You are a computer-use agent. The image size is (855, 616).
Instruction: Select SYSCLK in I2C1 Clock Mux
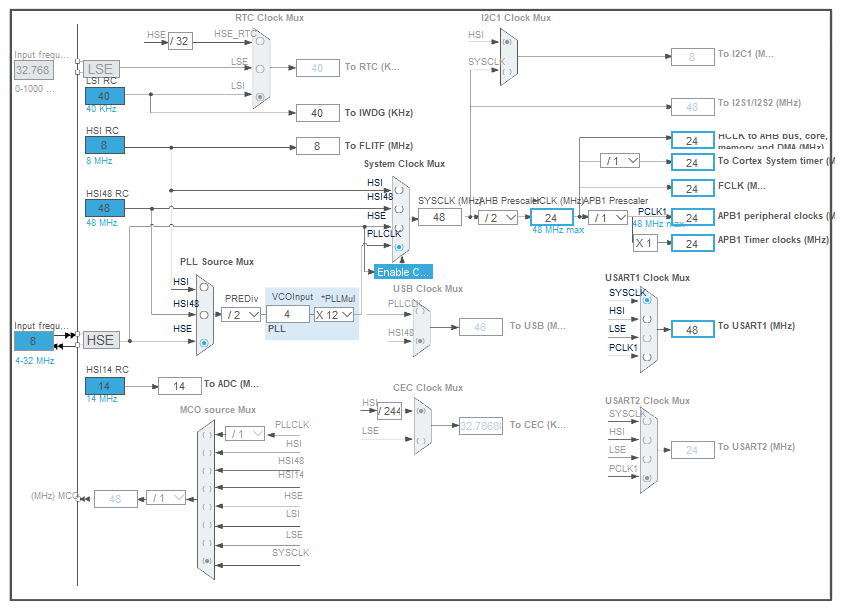coord(508,71)
